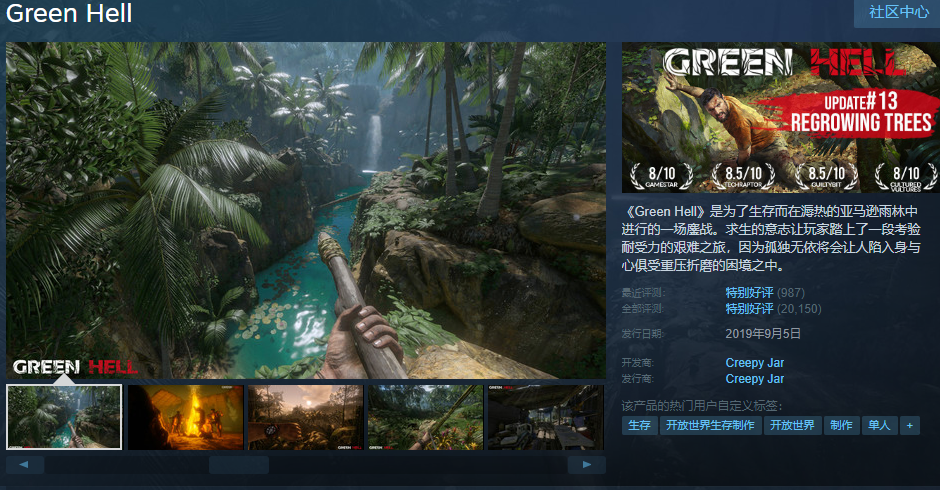Select the wooden shelter thumbnail
Viewport: 940px width, 490px height.
(545, 417)
